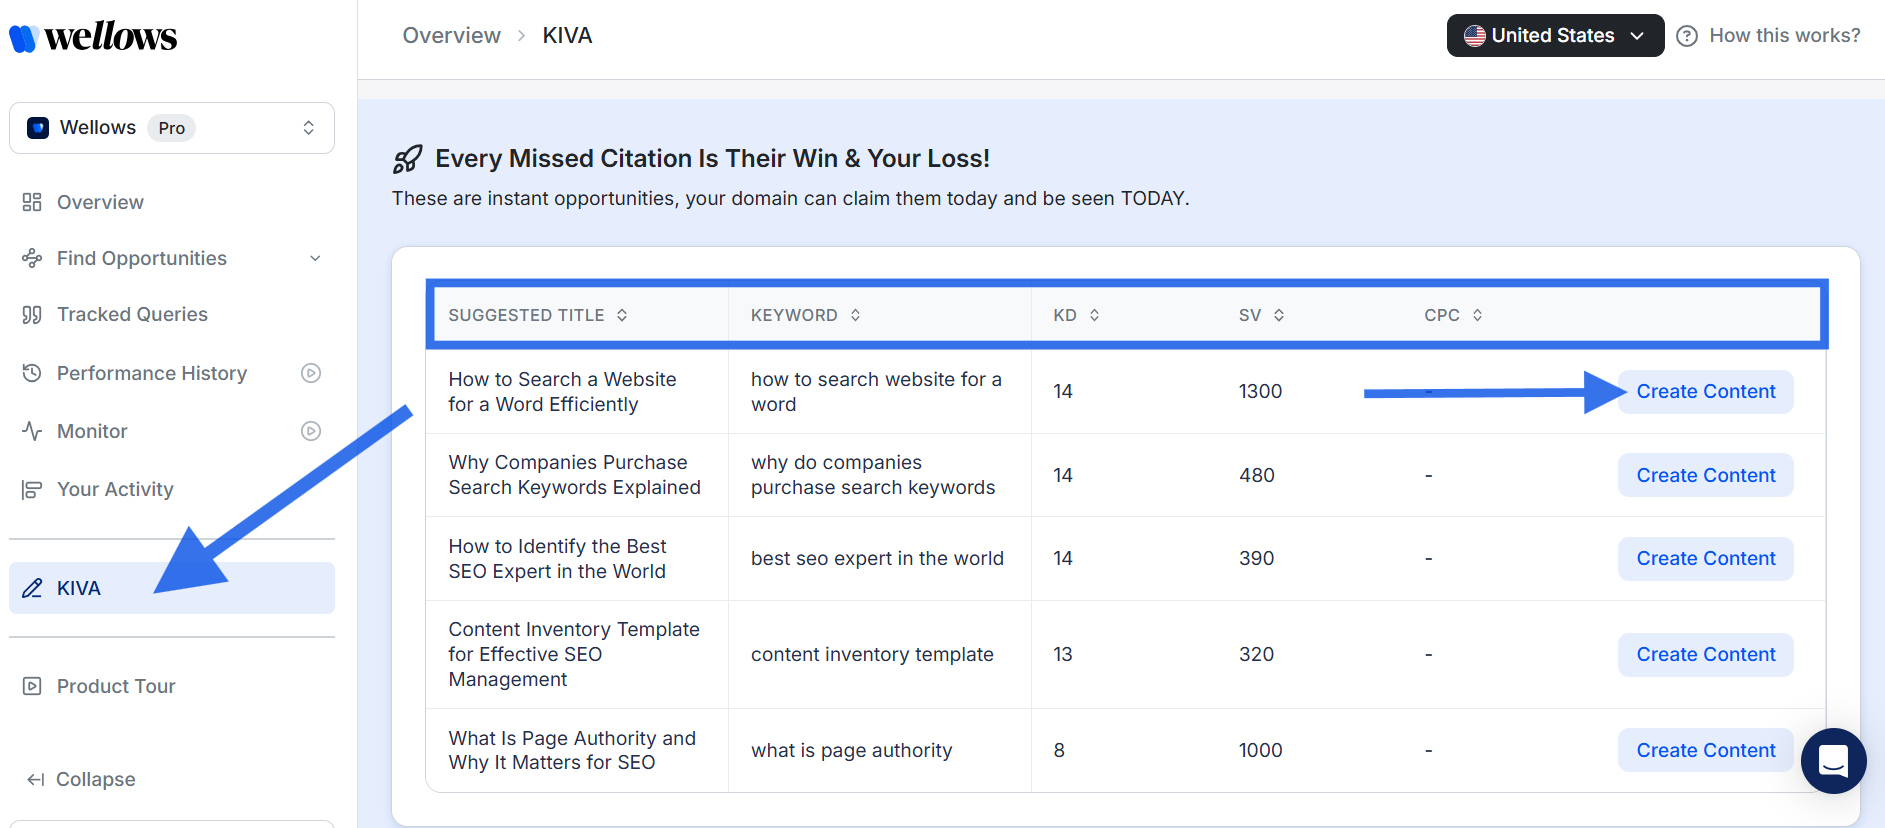This screenshot has width=1885, height=828.
Task: Sort table by KD arrows
Action: (1094, 315)
